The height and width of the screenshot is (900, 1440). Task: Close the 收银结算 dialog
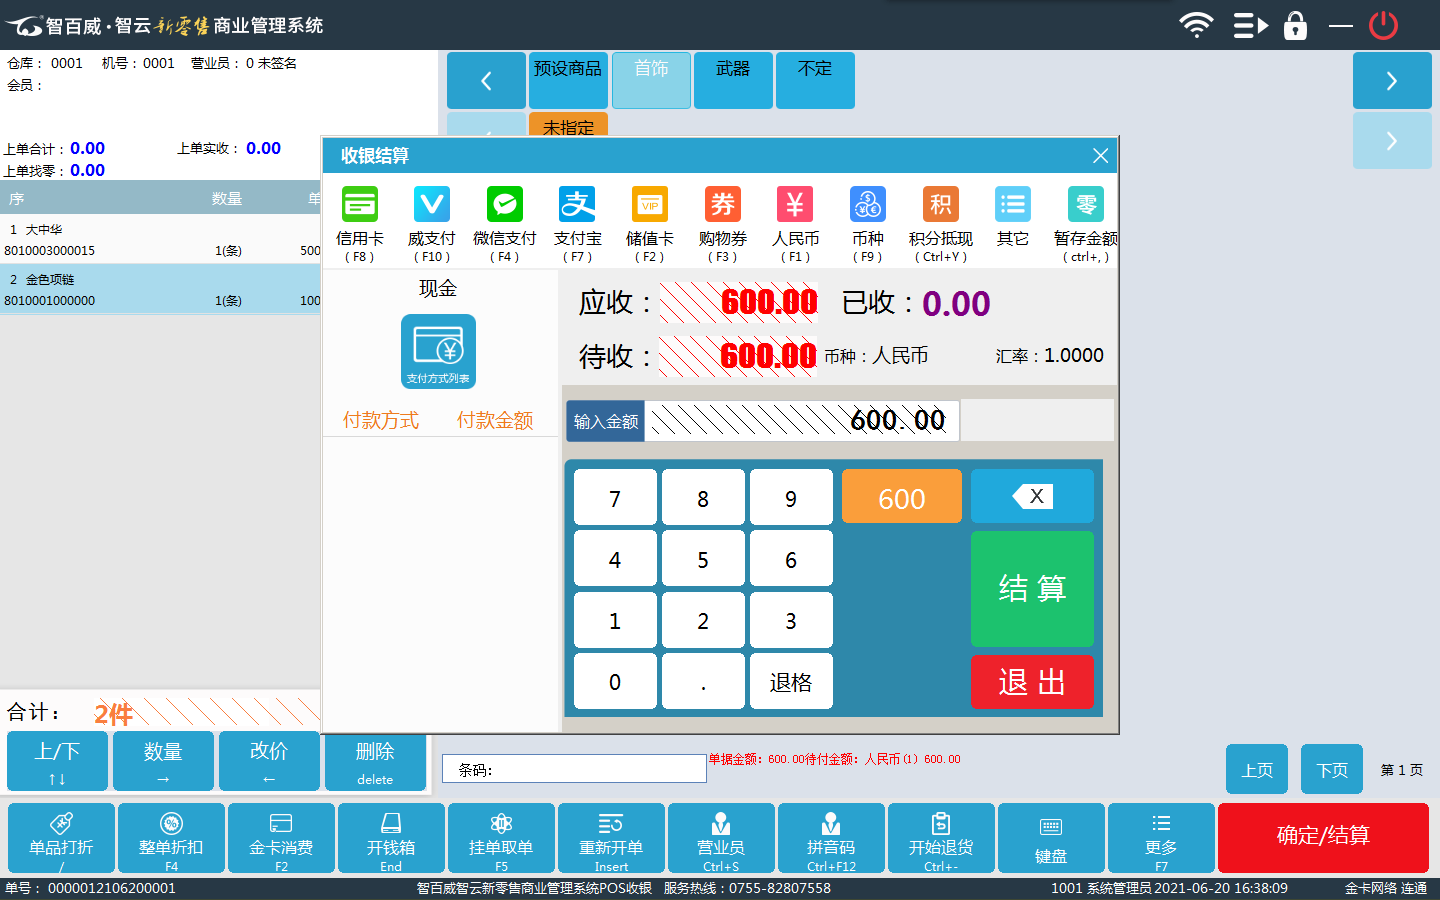tap(1100, 156)
